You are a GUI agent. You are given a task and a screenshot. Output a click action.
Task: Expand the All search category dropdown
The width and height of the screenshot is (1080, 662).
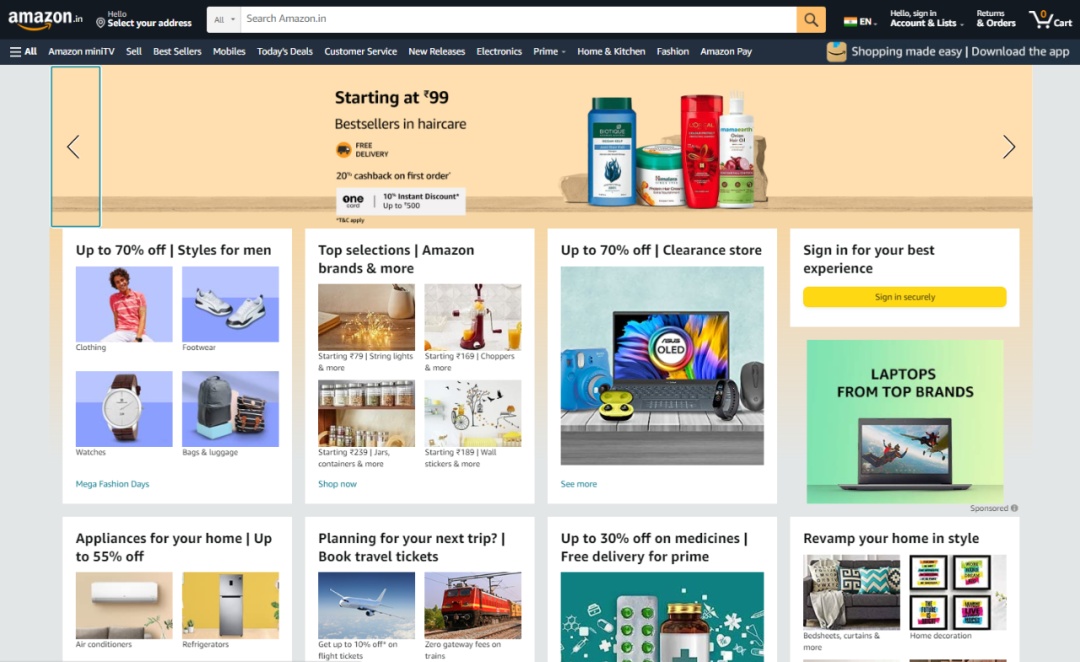[225, 19]
